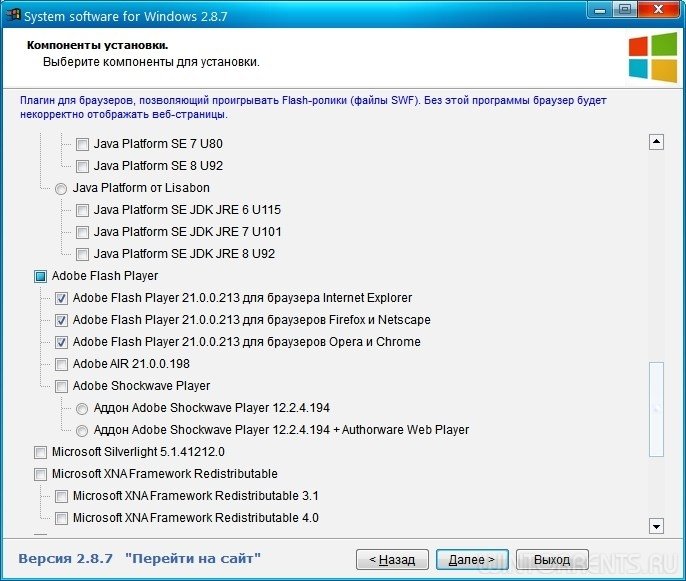Check Java Platform SE 8 U92
Viewport: 686px width, 581px height.
point(82,166)
